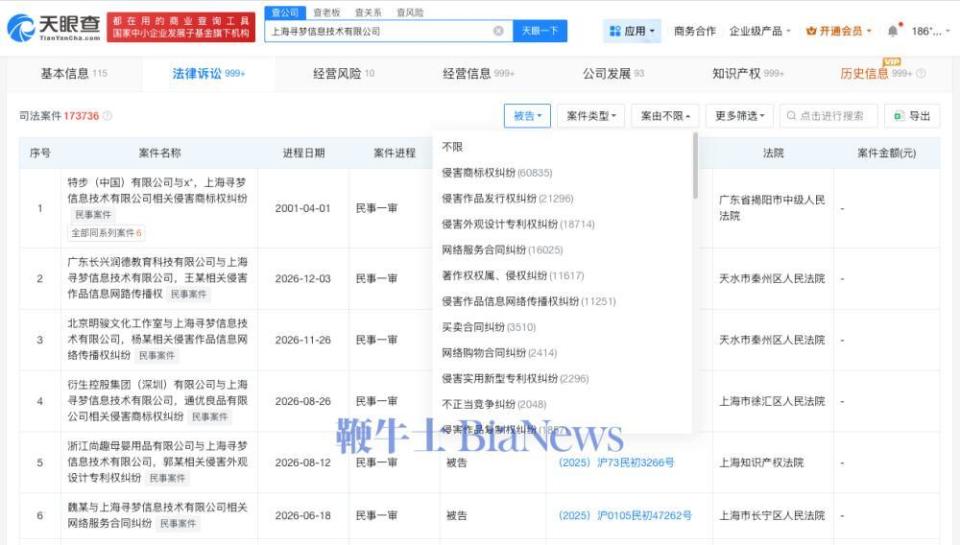
Task: Switch to 法律诉讼 tab
Action: pyautogui.click(x=208, y=73)
